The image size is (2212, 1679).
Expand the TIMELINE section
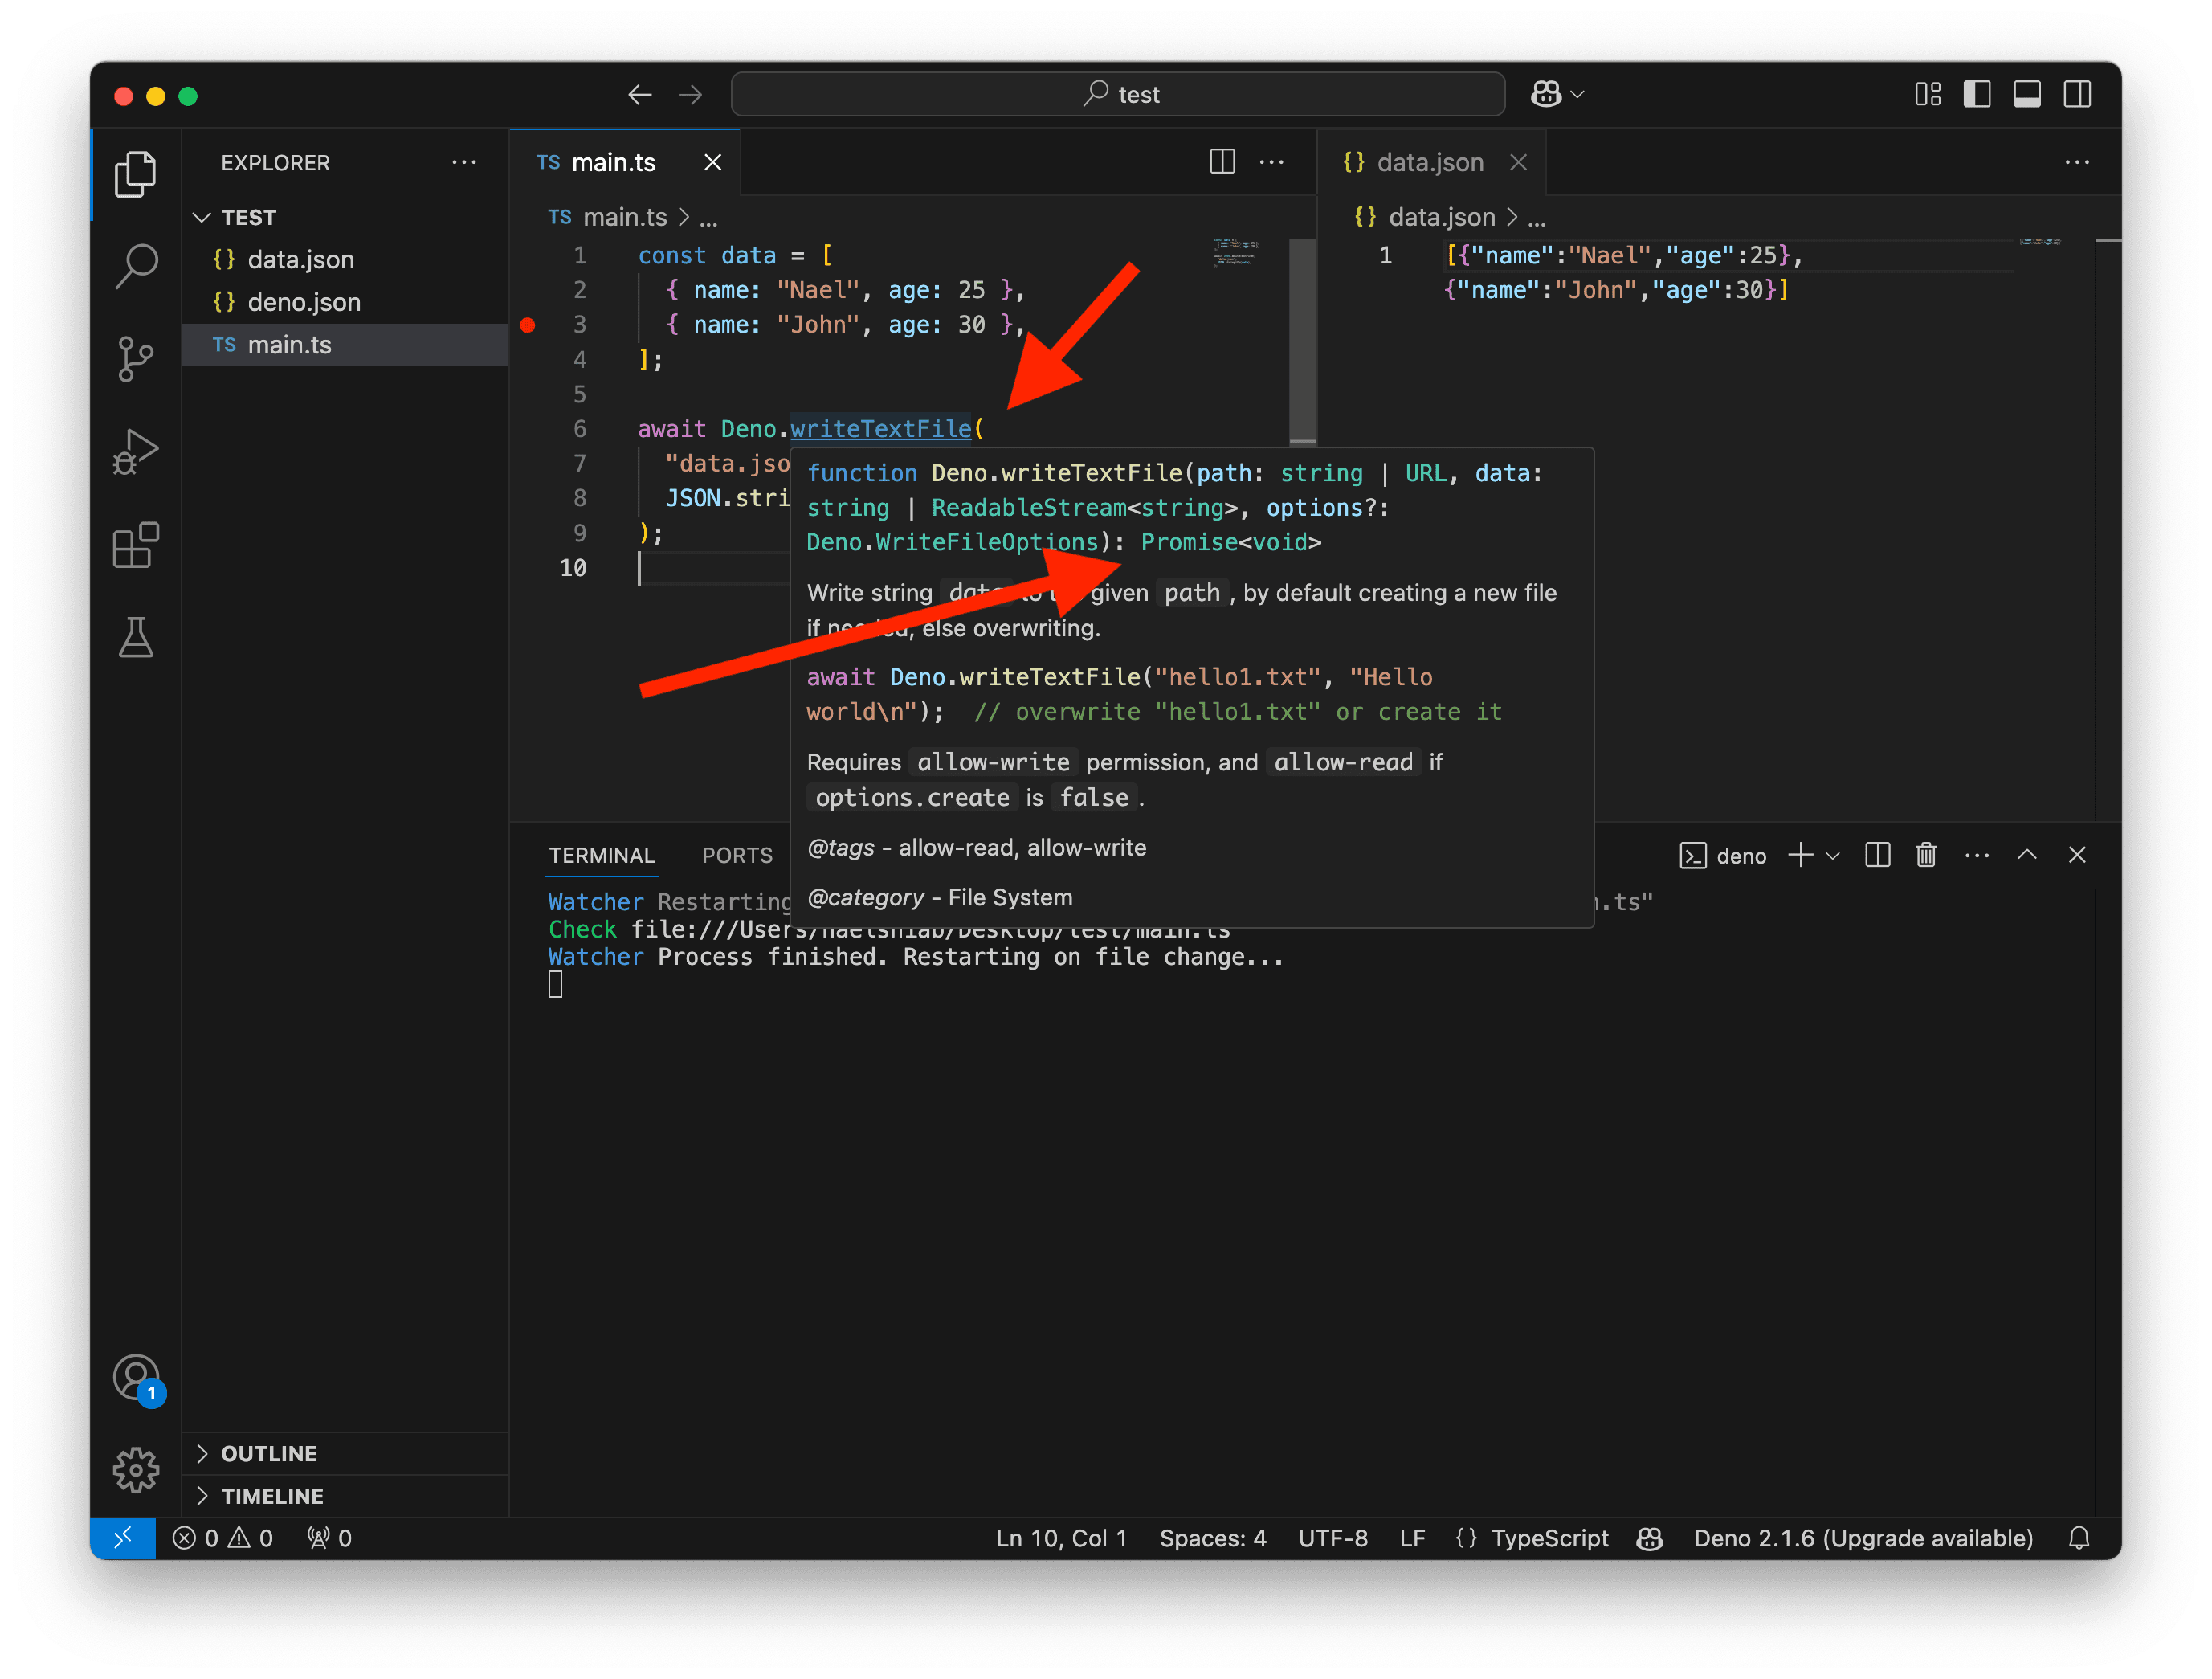pos(346,1496)
